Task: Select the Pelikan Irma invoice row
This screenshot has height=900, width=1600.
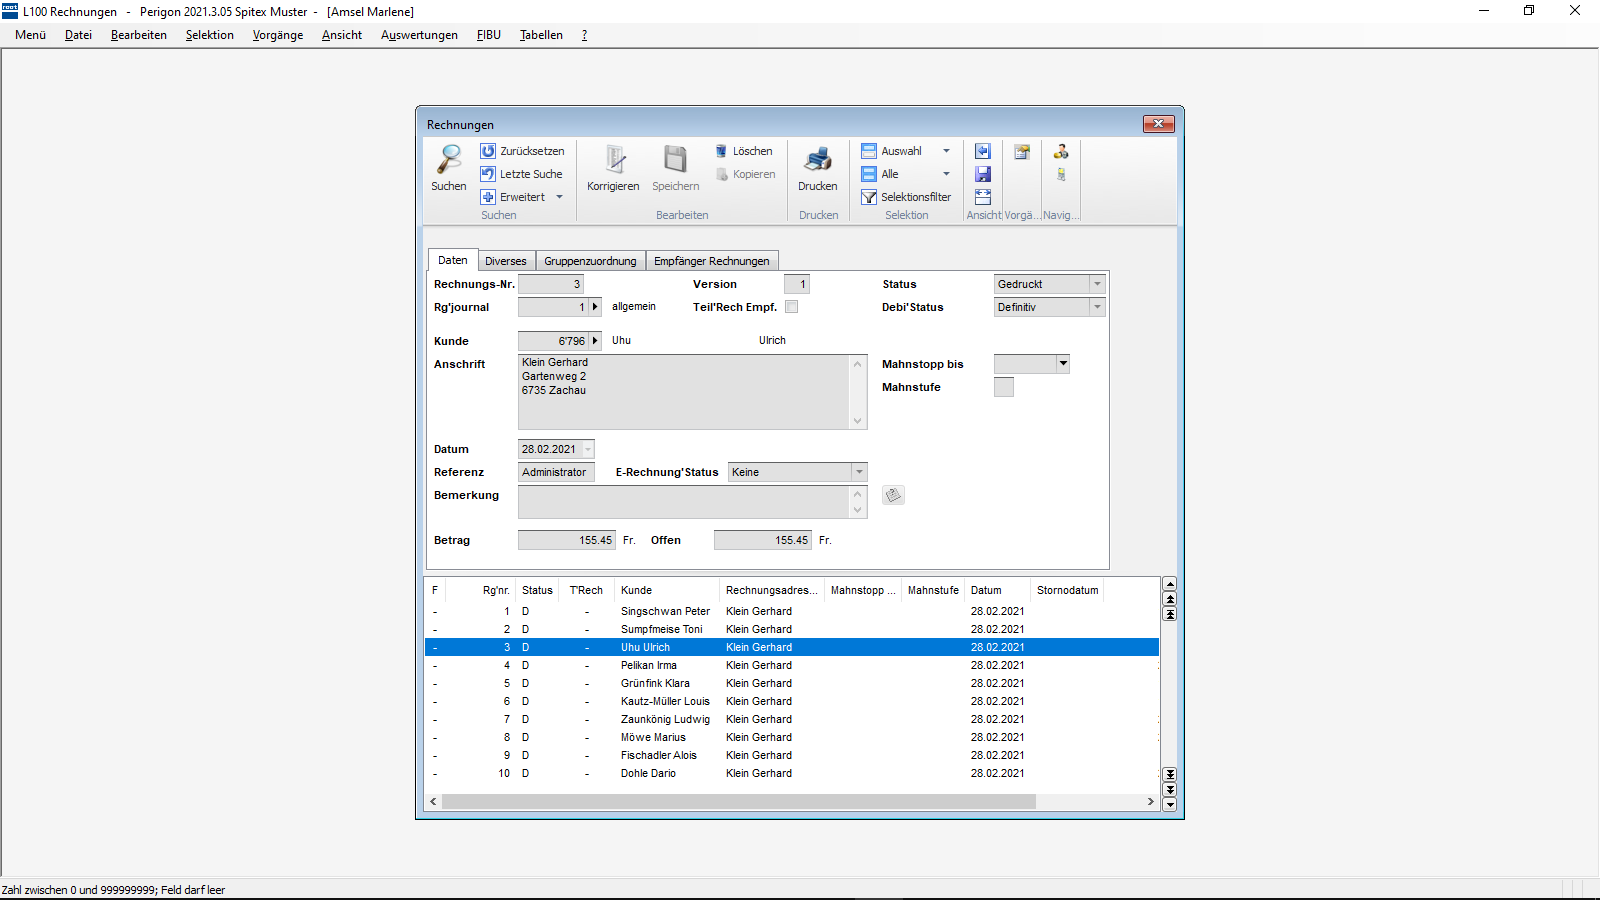Action: (648, 665)
